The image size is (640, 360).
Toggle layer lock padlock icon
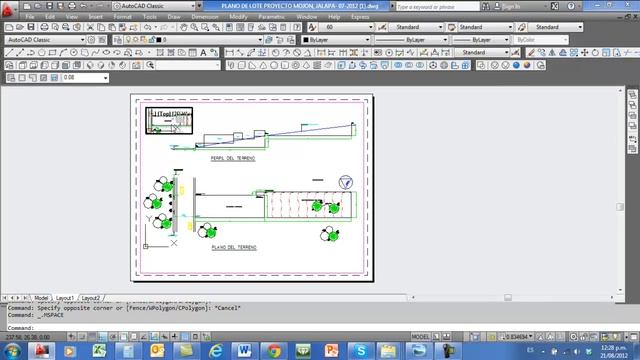tap(152, 40)
